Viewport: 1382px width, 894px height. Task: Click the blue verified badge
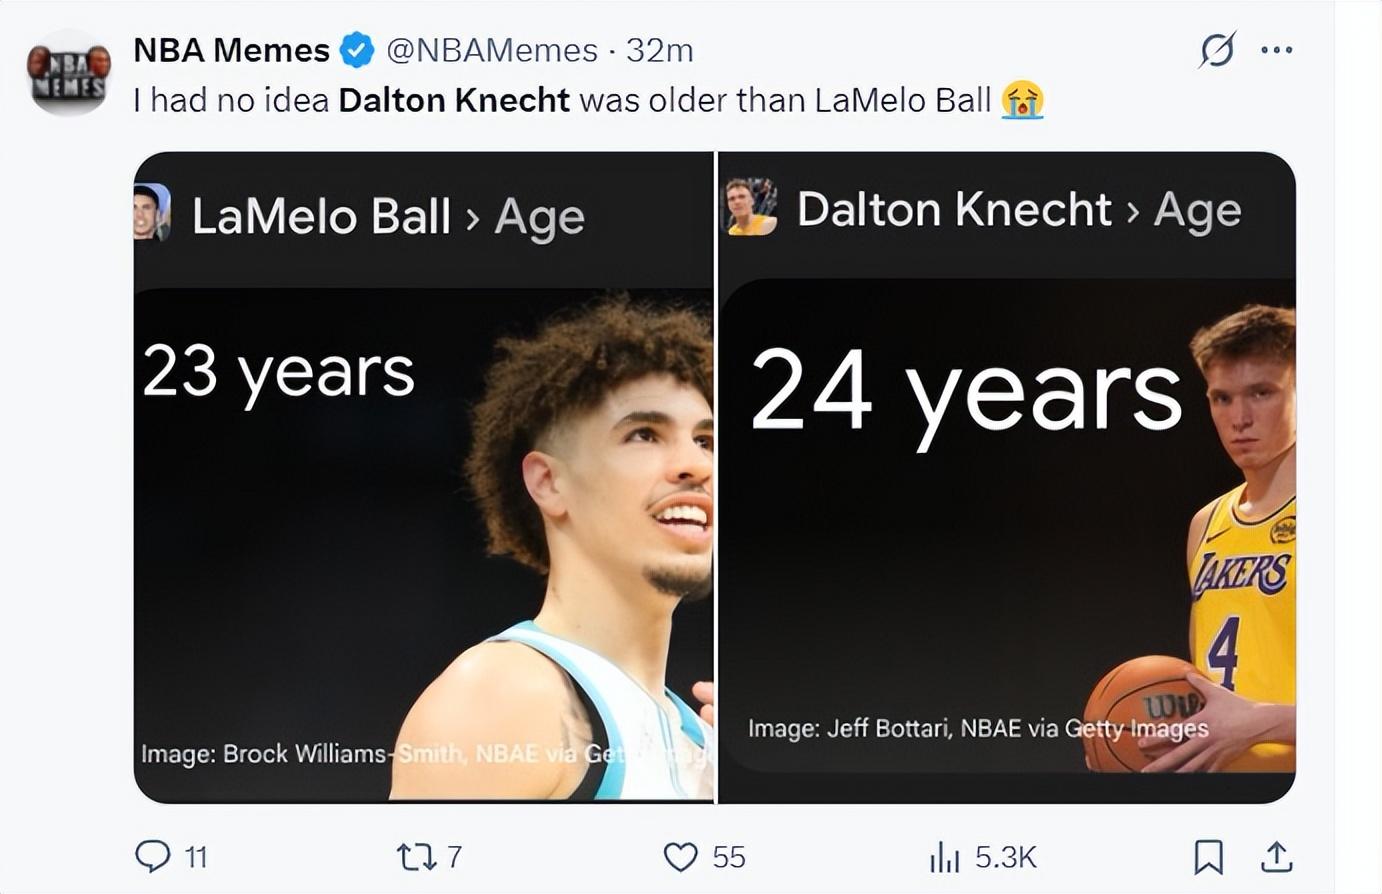[357, 50]
